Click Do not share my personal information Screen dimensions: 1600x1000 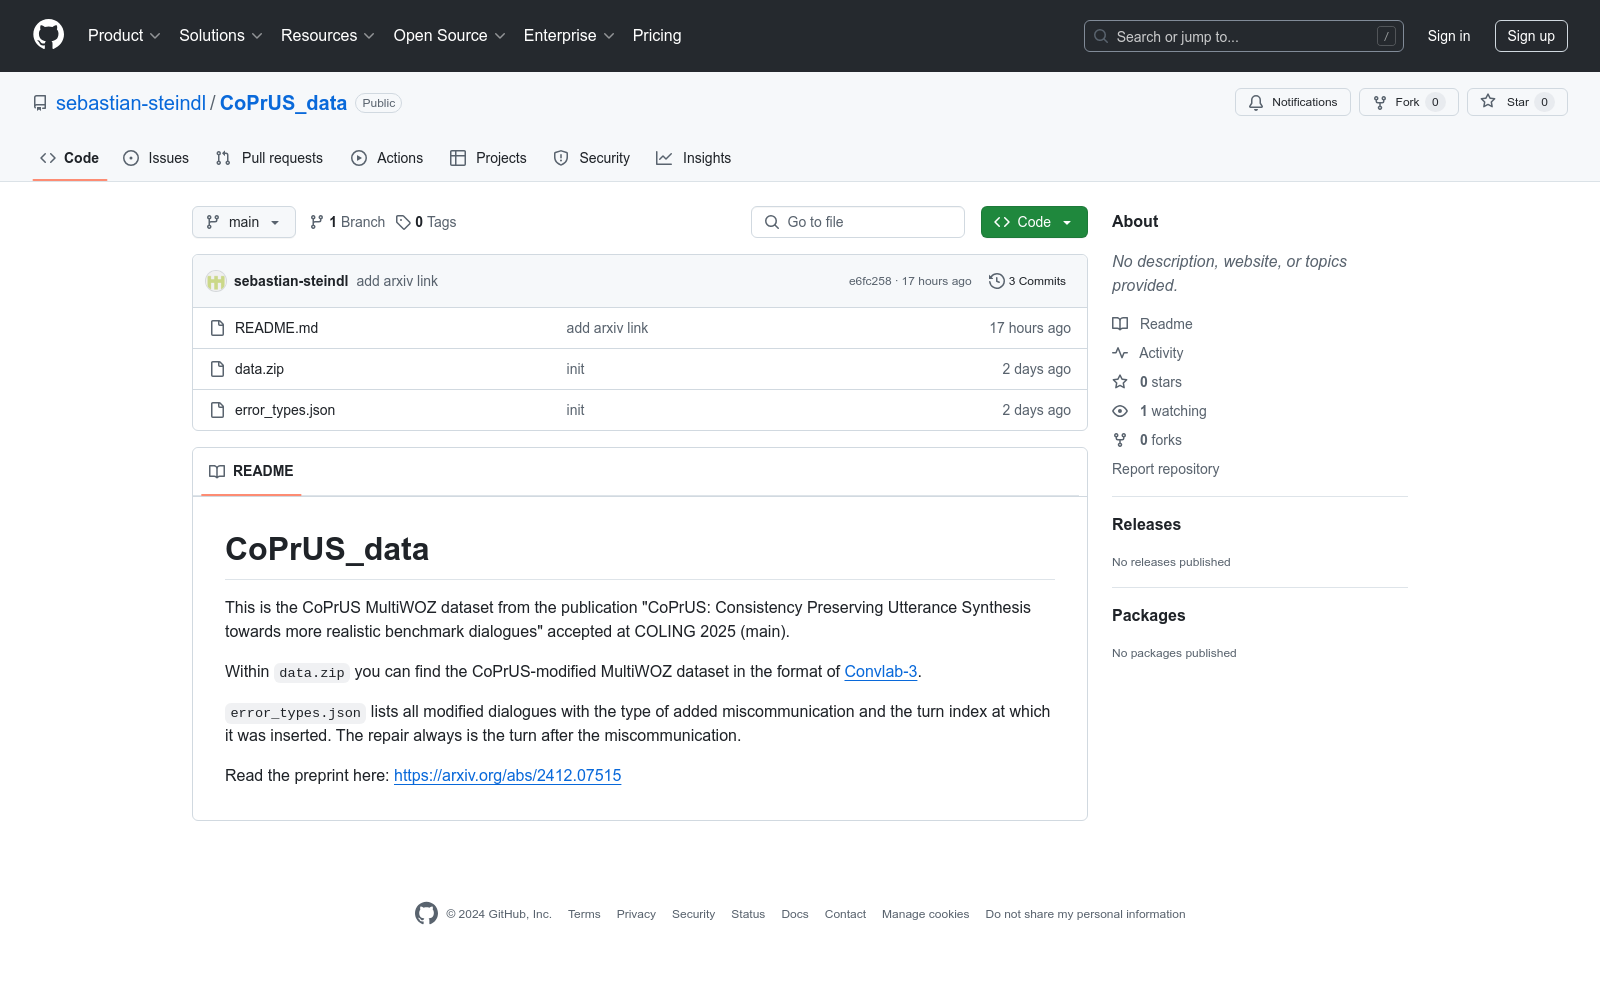click(x=1085, y=914)
